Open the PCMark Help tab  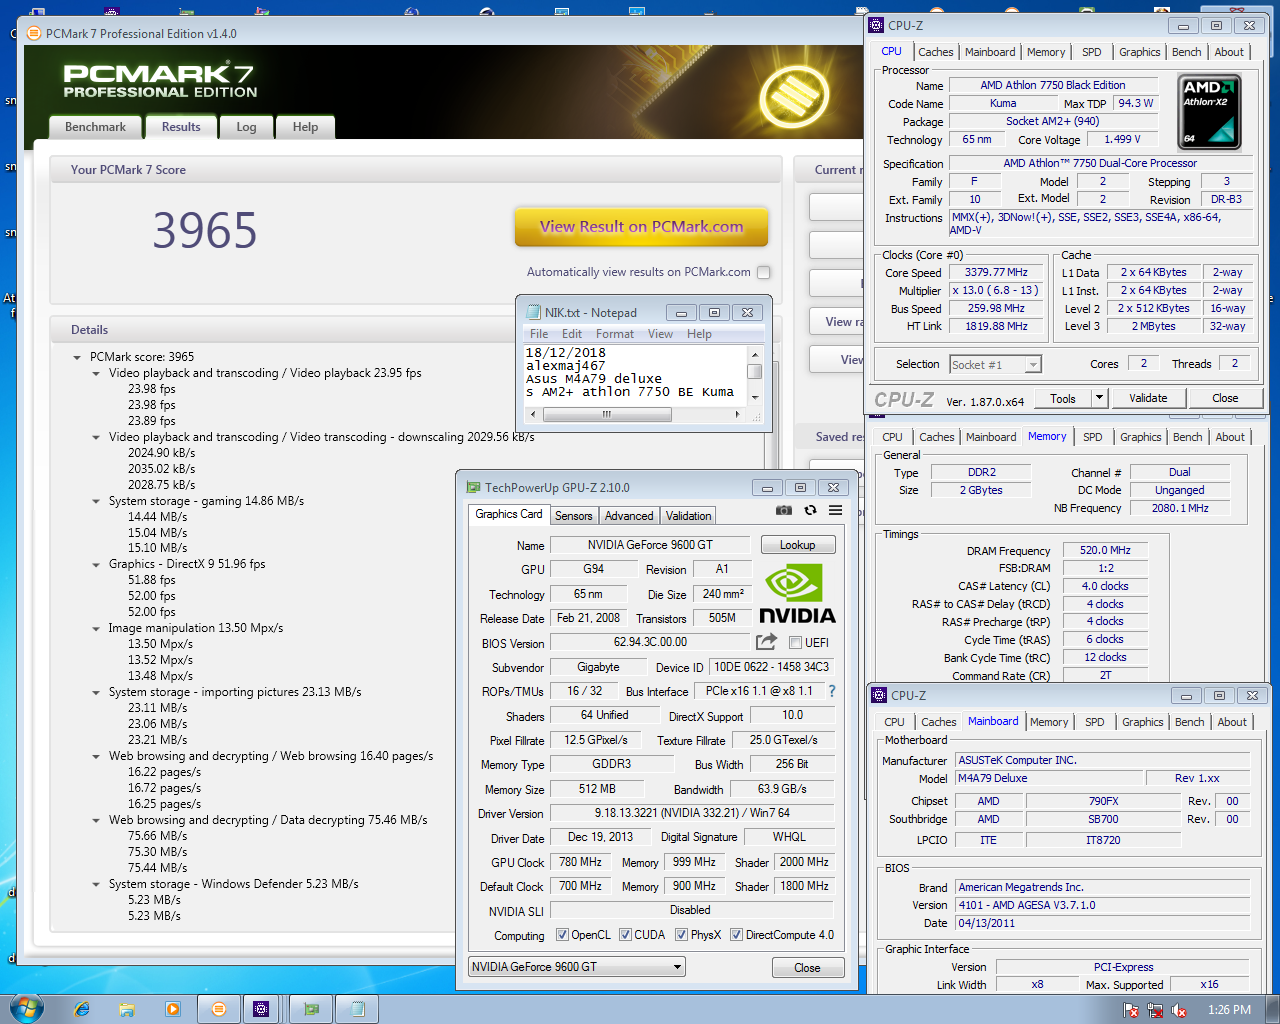tap(305, 127)
